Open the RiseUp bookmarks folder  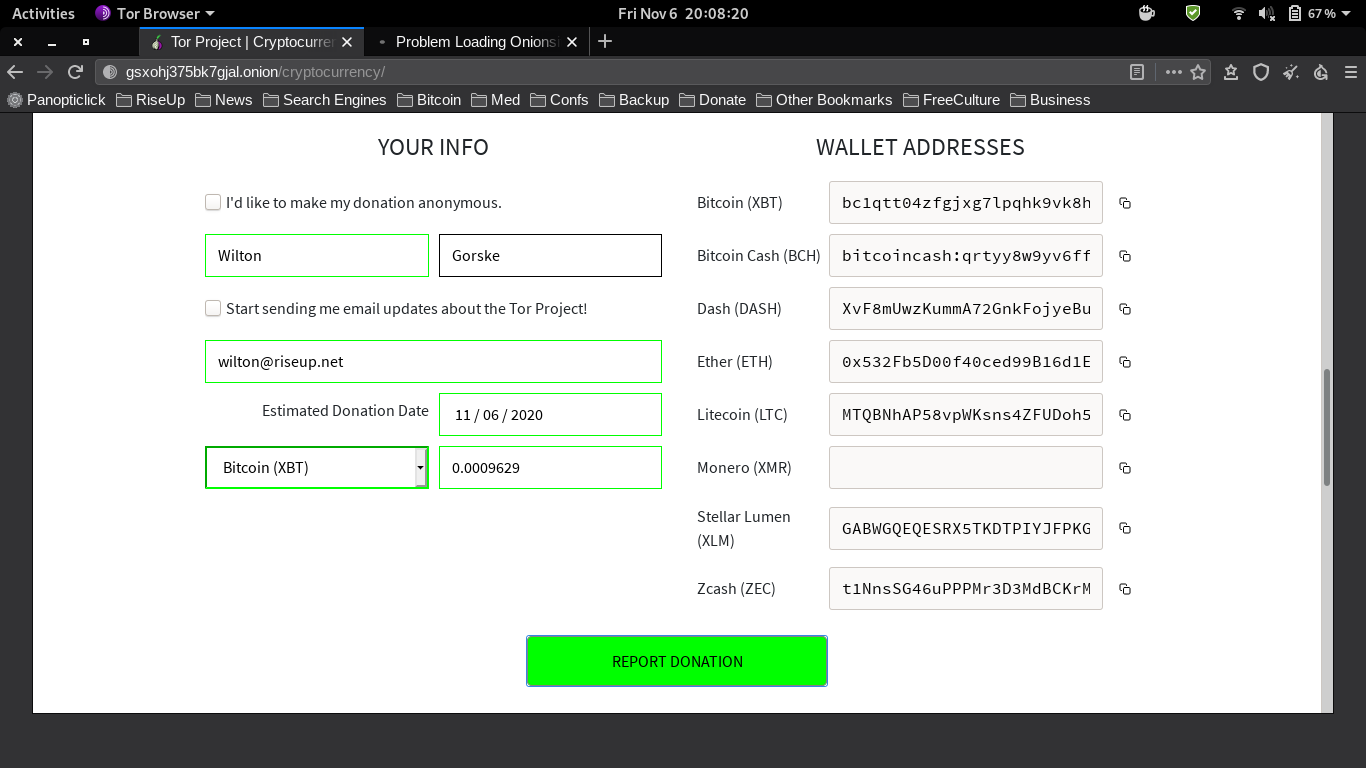[150, 100]
